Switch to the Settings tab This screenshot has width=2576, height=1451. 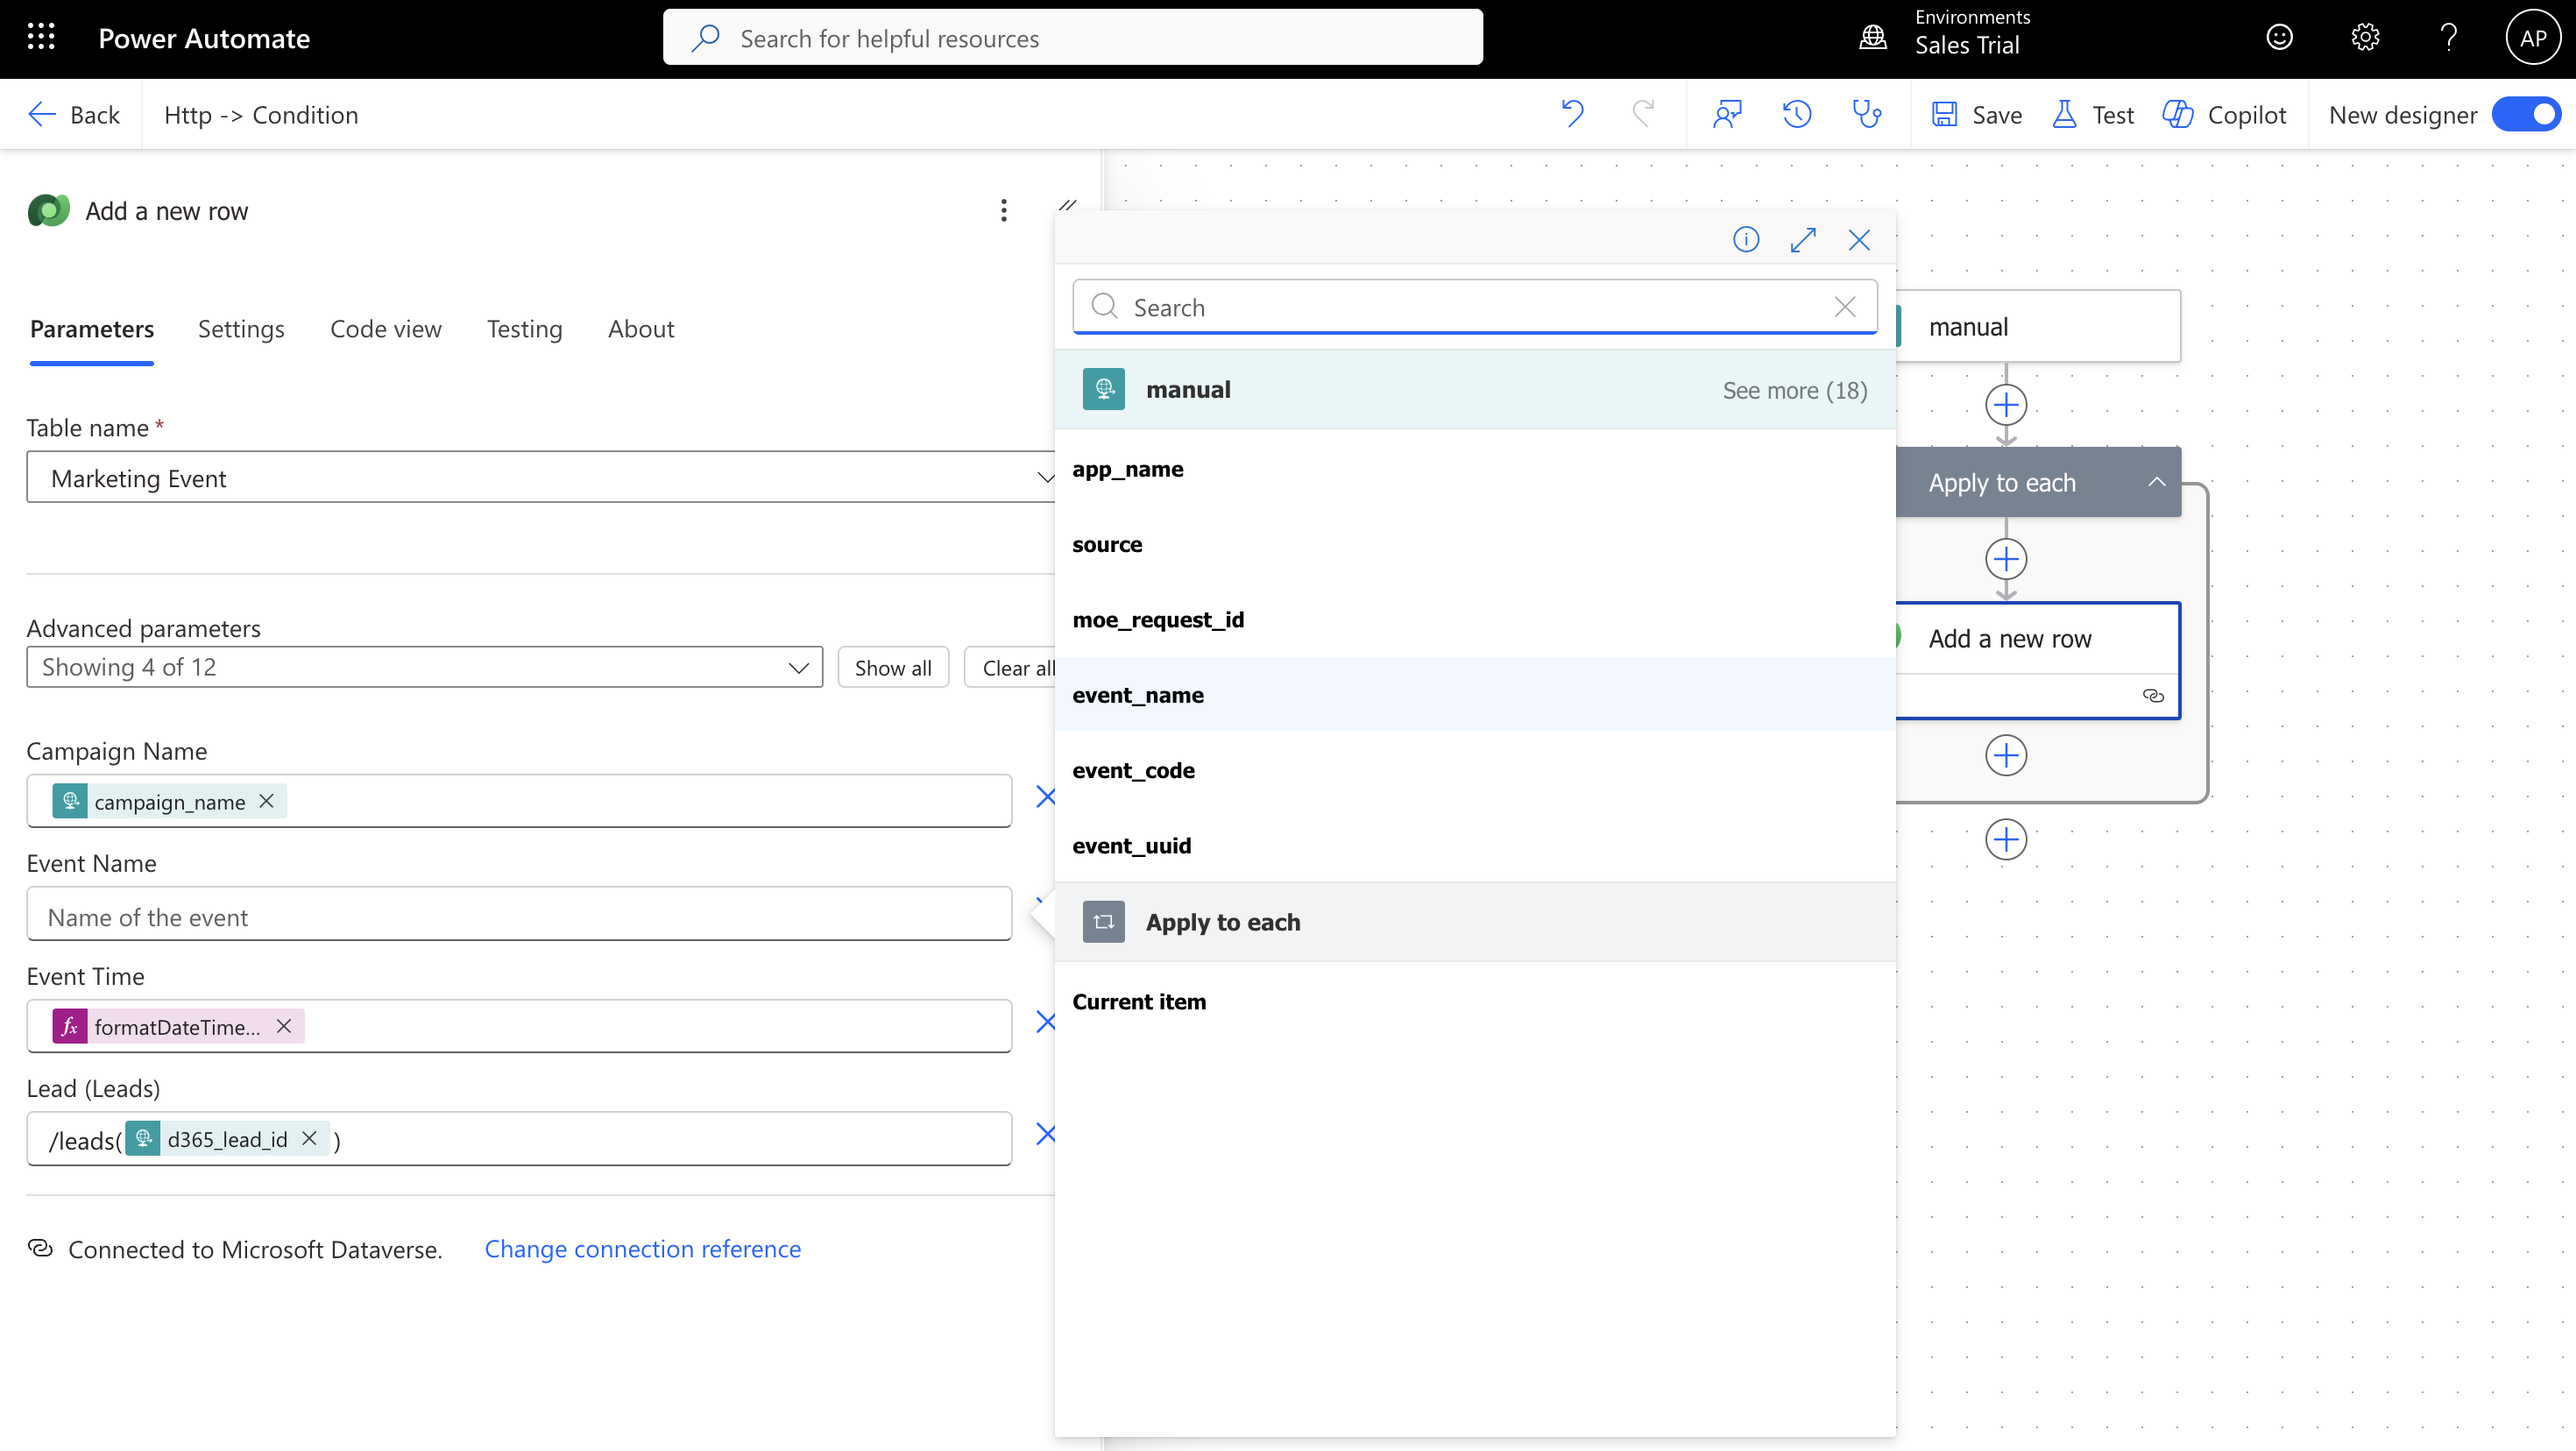pos(241,329)
